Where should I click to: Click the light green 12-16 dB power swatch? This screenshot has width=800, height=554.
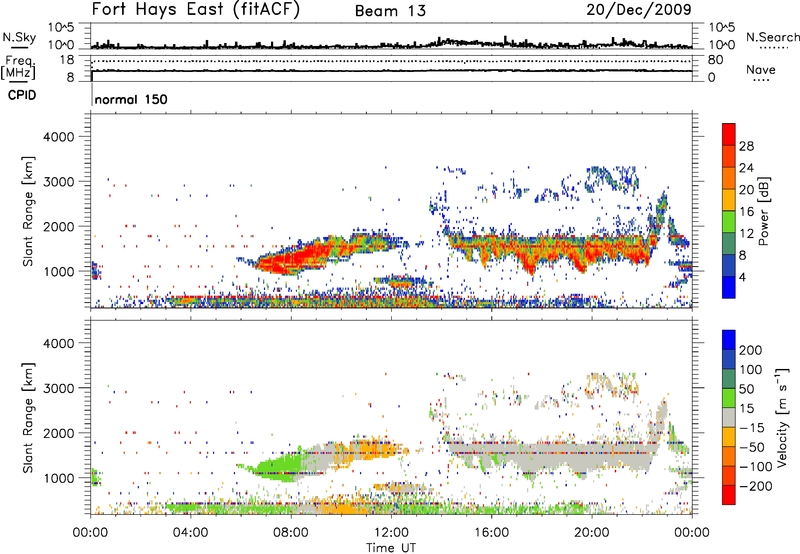[729, 222]
